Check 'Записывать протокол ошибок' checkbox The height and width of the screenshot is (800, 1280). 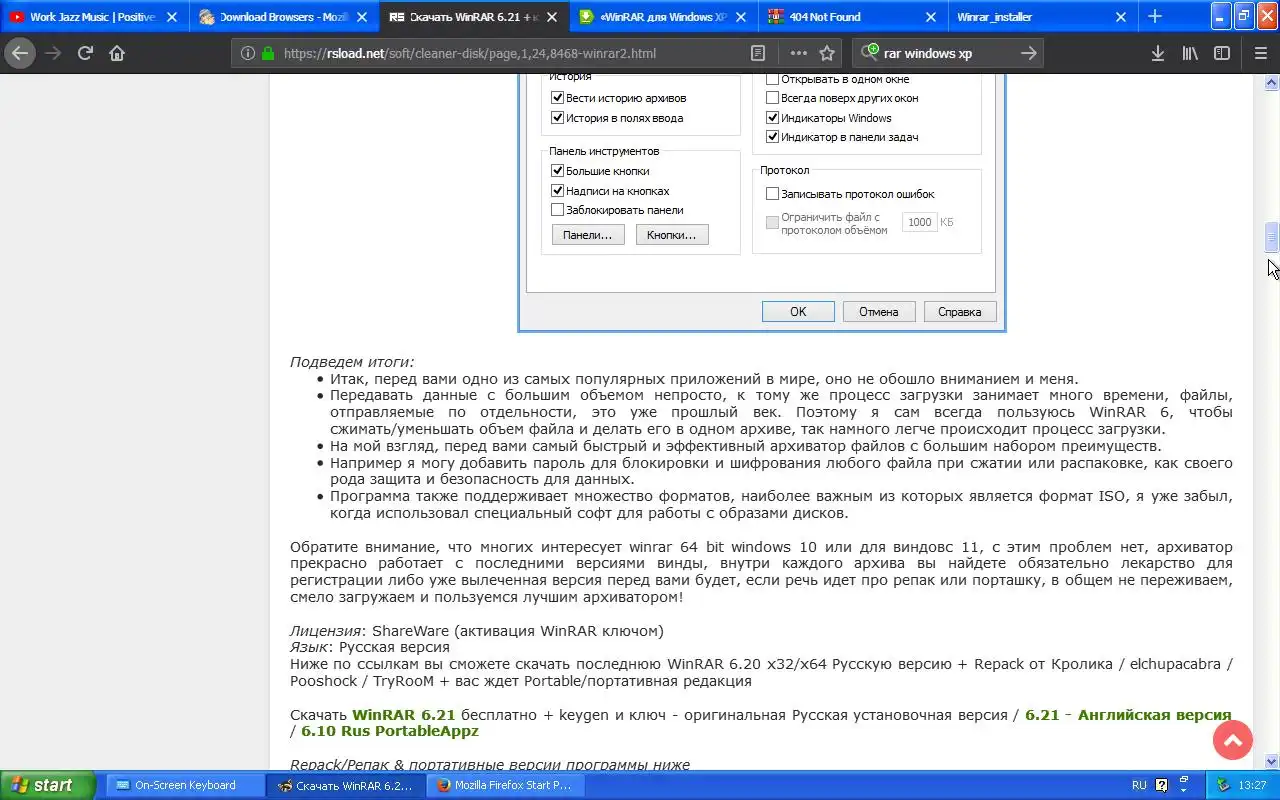772,194
